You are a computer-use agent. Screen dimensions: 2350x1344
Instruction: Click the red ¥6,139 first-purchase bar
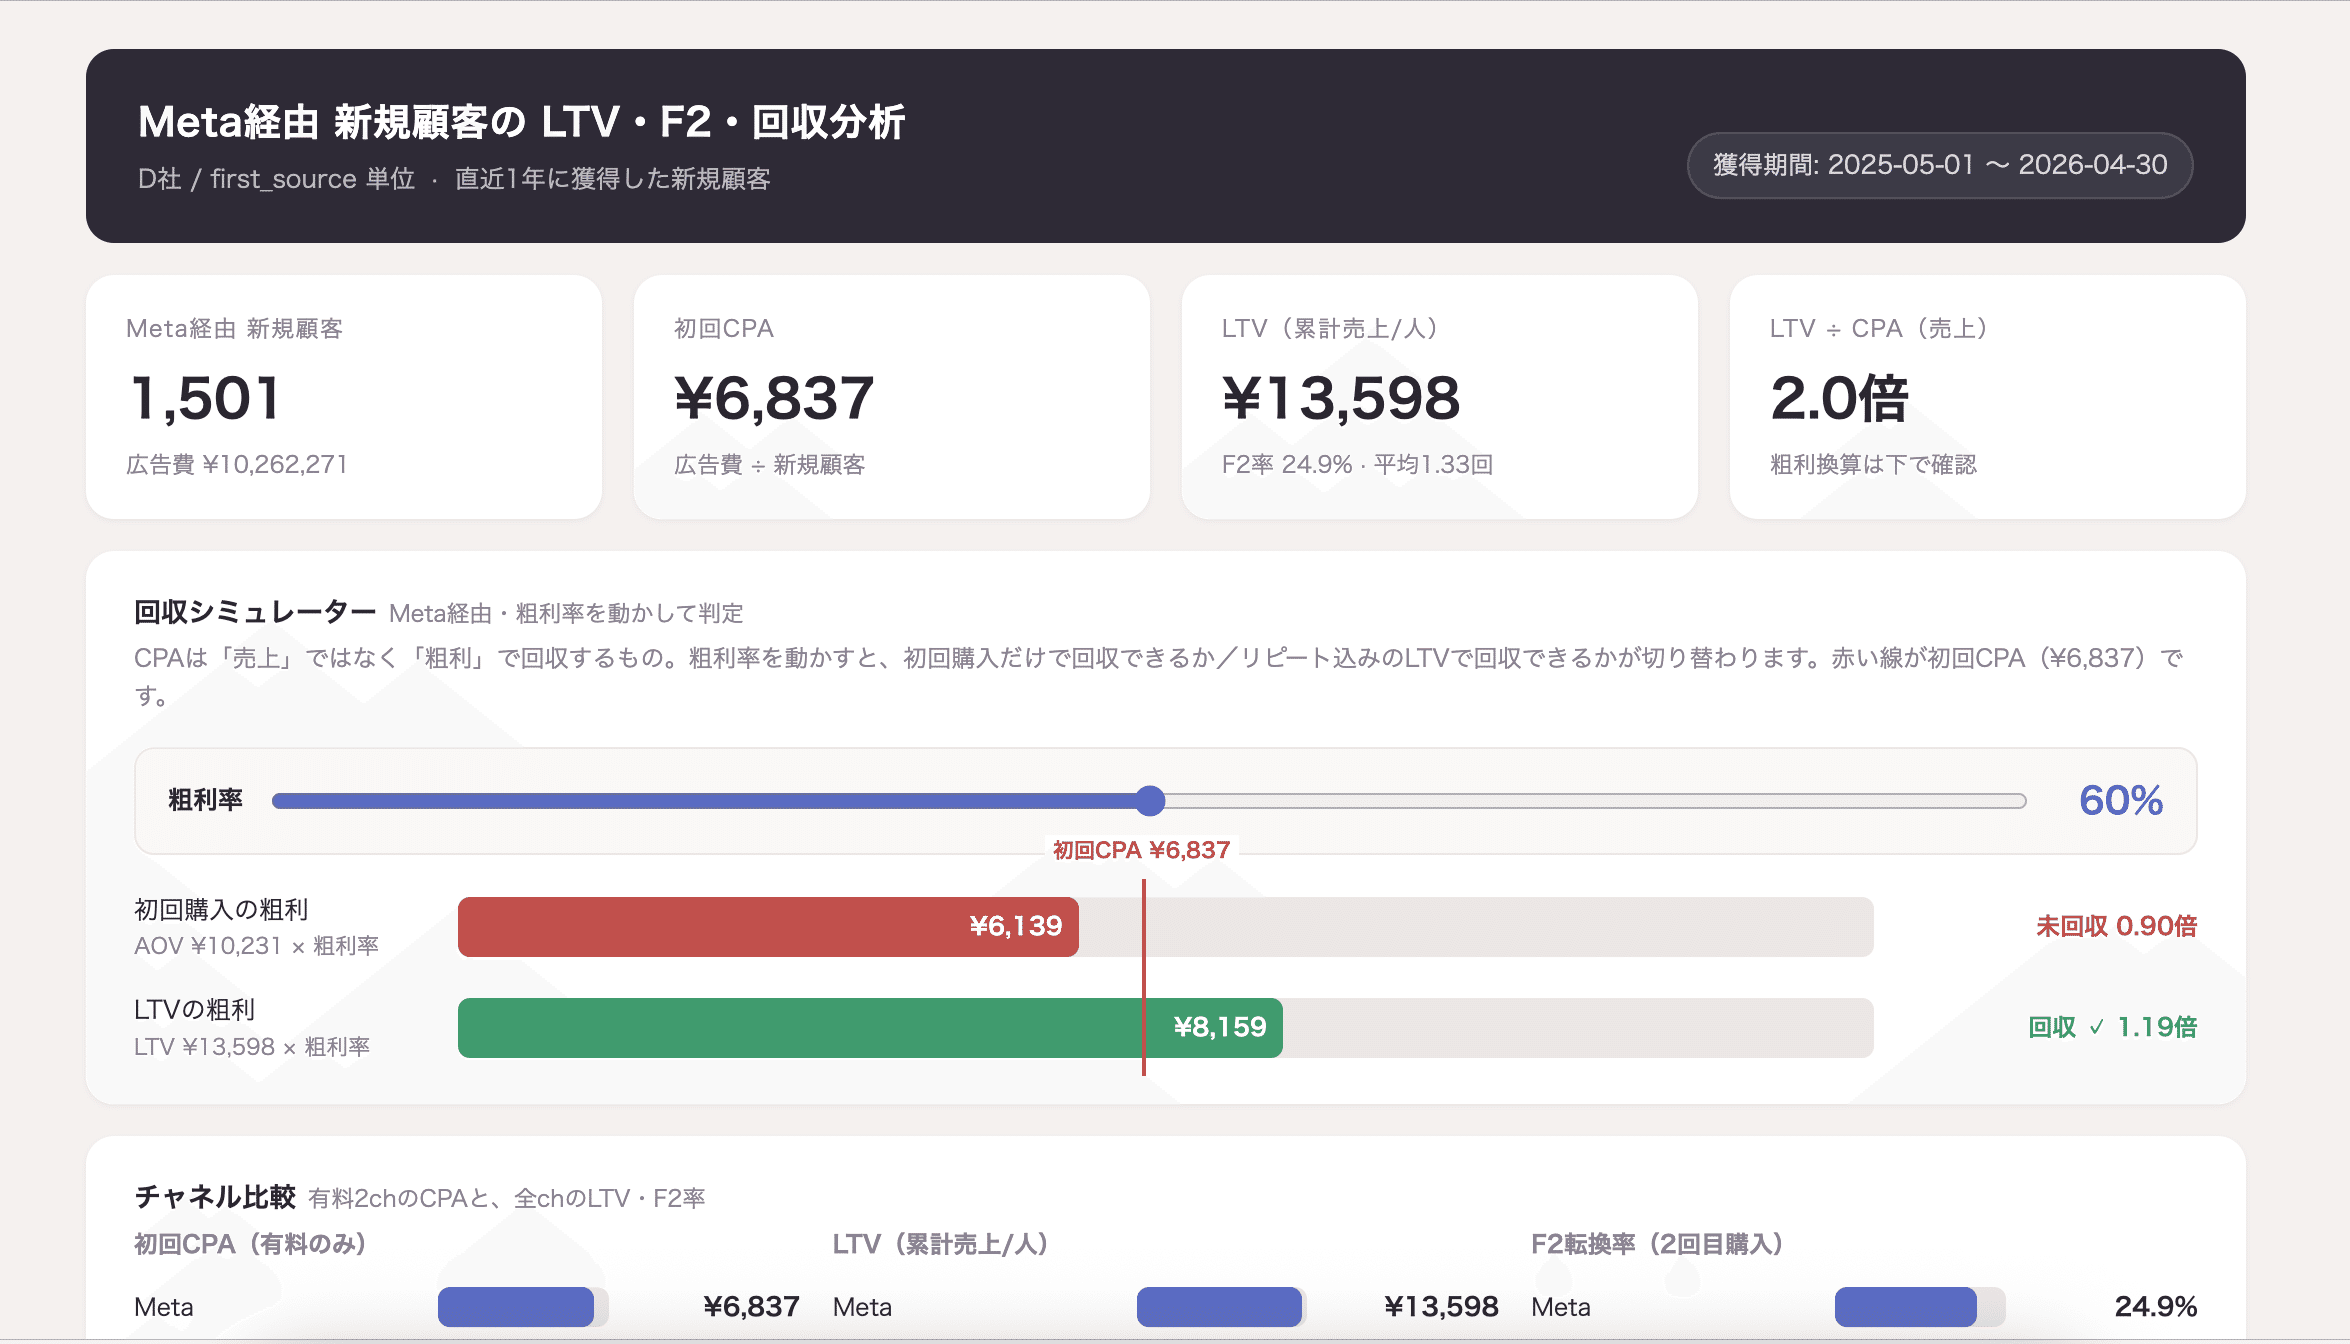coord(768,927)
